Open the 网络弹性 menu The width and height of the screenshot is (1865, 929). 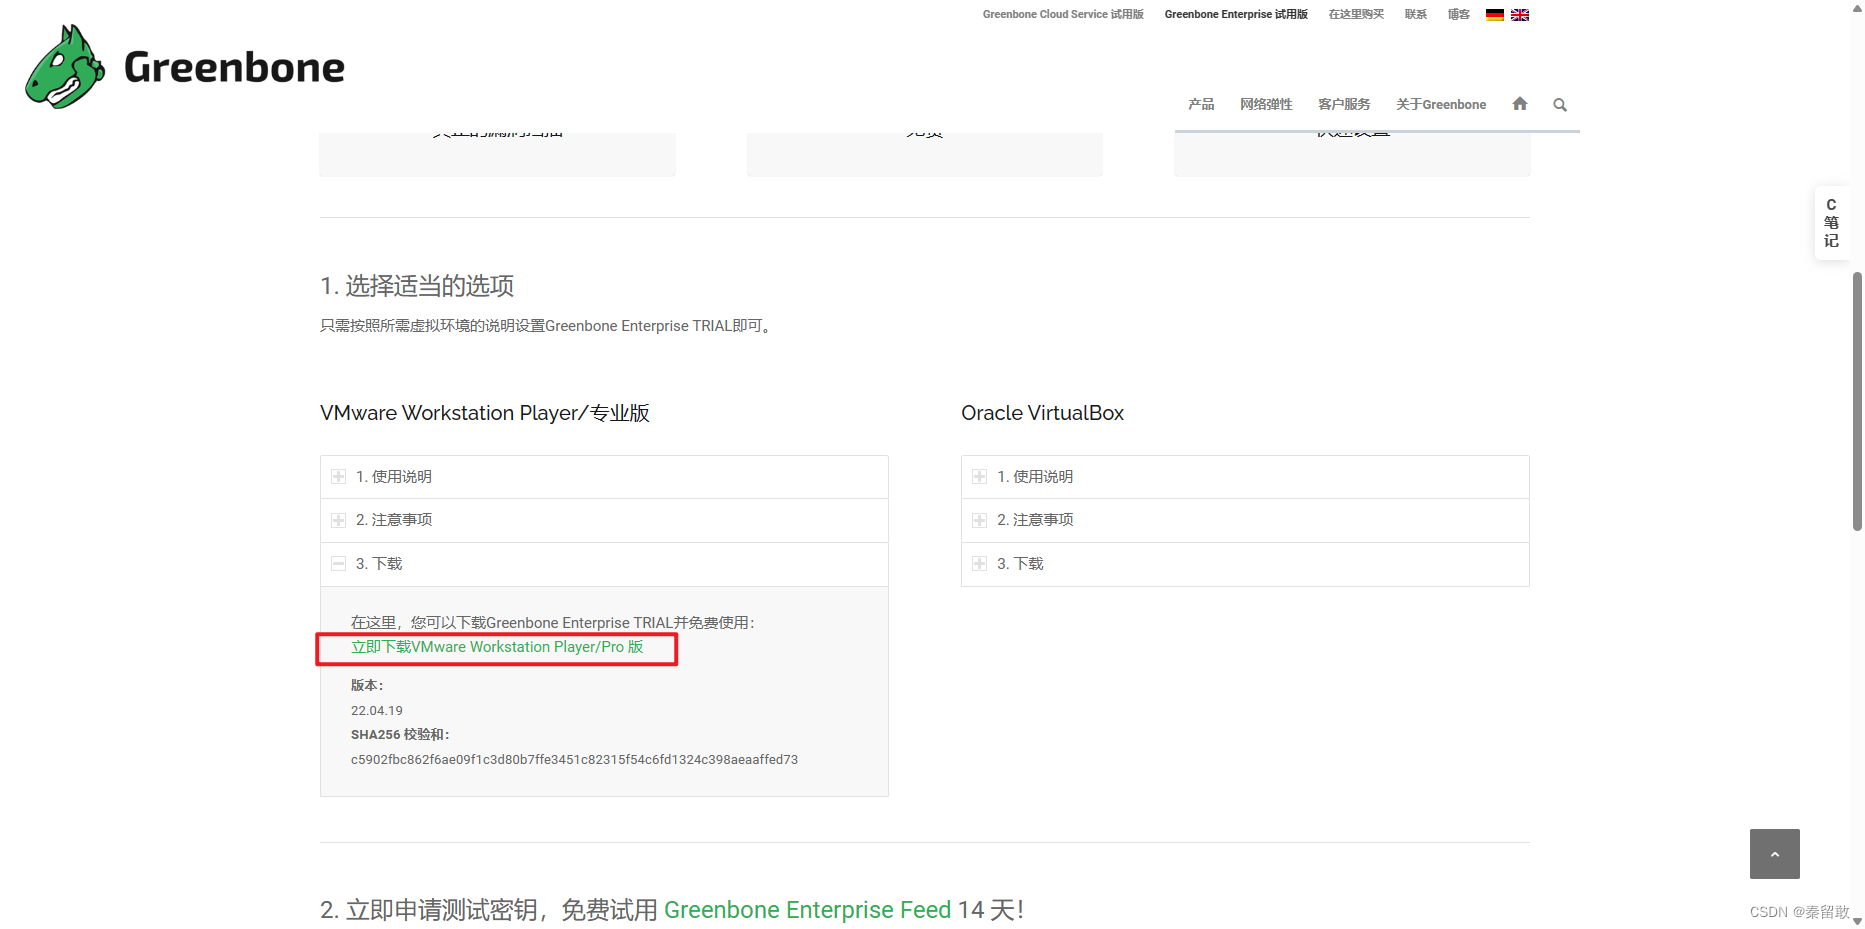1266,105
